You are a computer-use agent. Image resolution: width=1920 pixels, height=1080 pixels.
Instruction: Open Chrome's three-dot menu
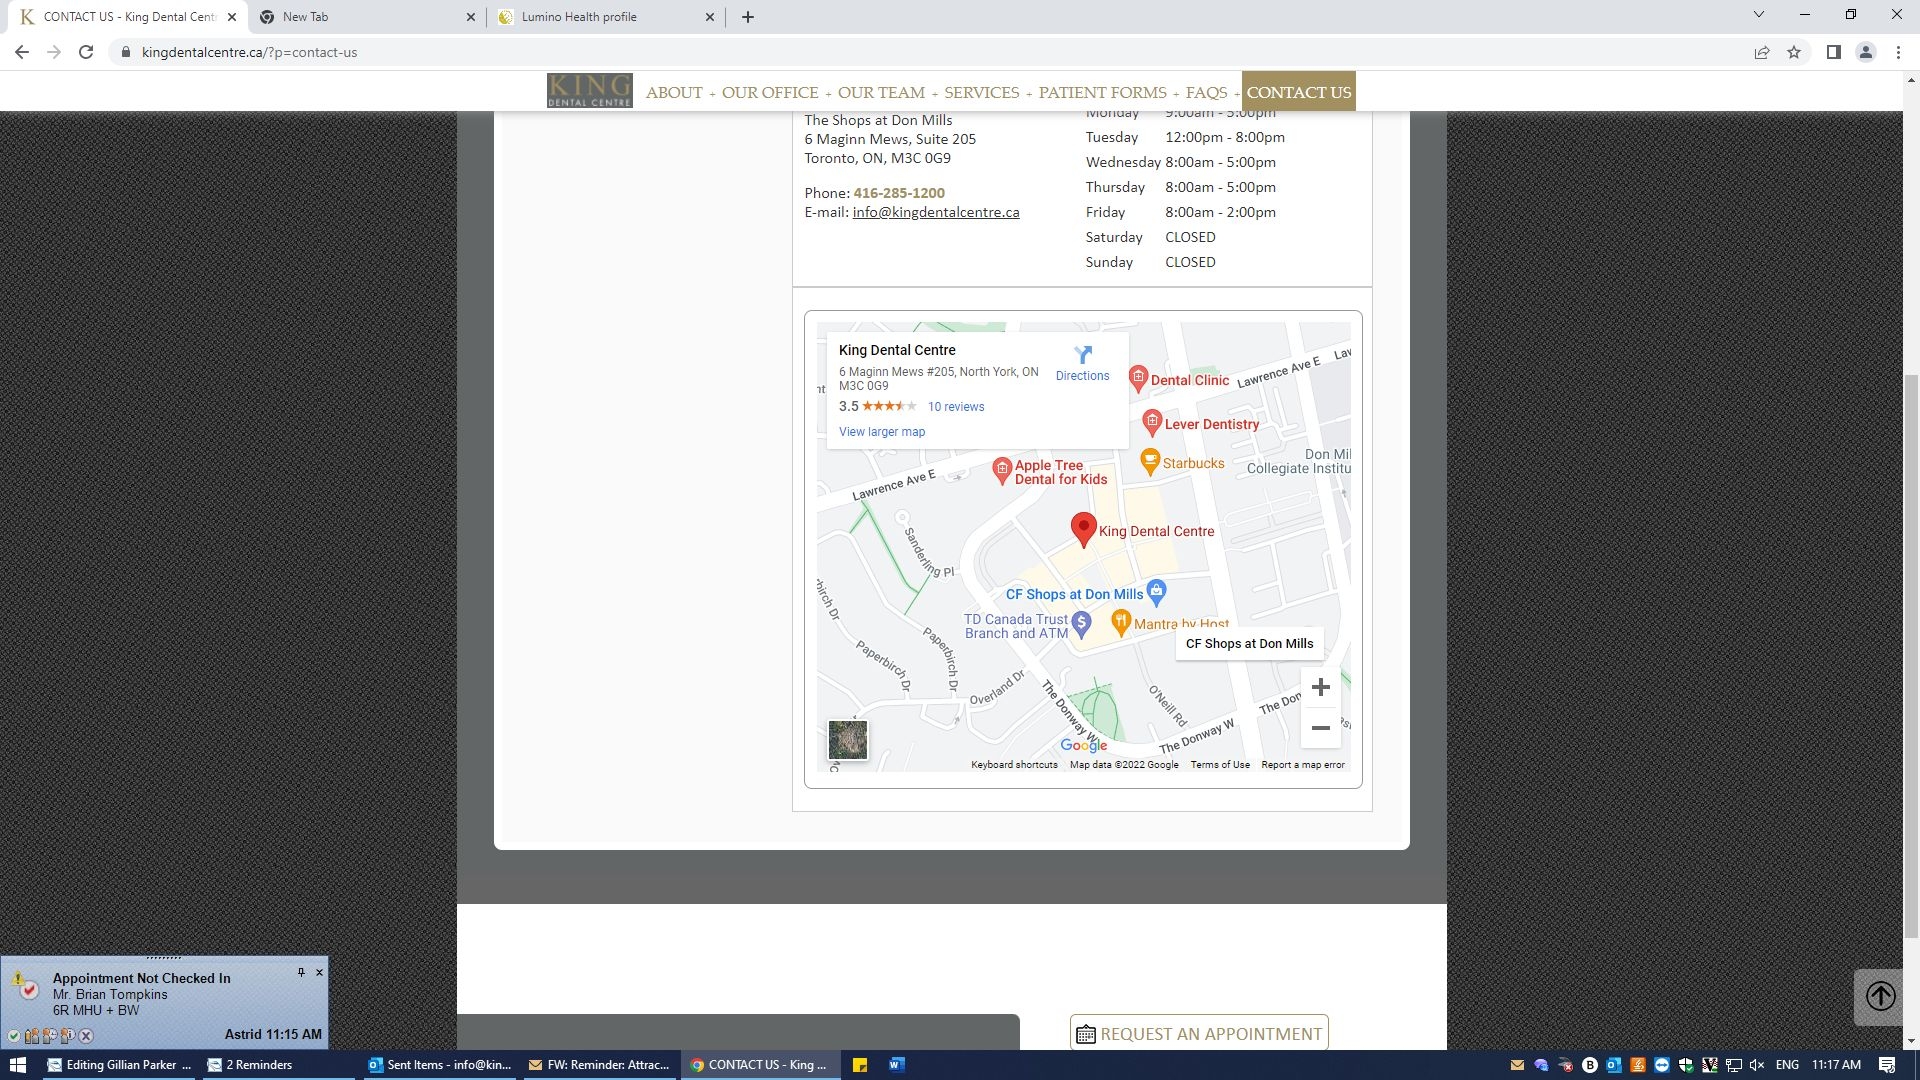(1898, 52)
